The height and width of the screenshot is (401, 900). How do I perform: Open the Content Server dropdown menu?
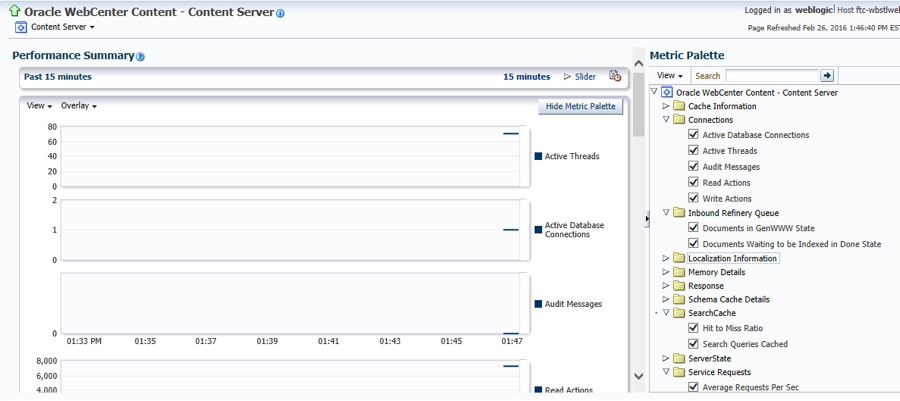pos(63,27)
